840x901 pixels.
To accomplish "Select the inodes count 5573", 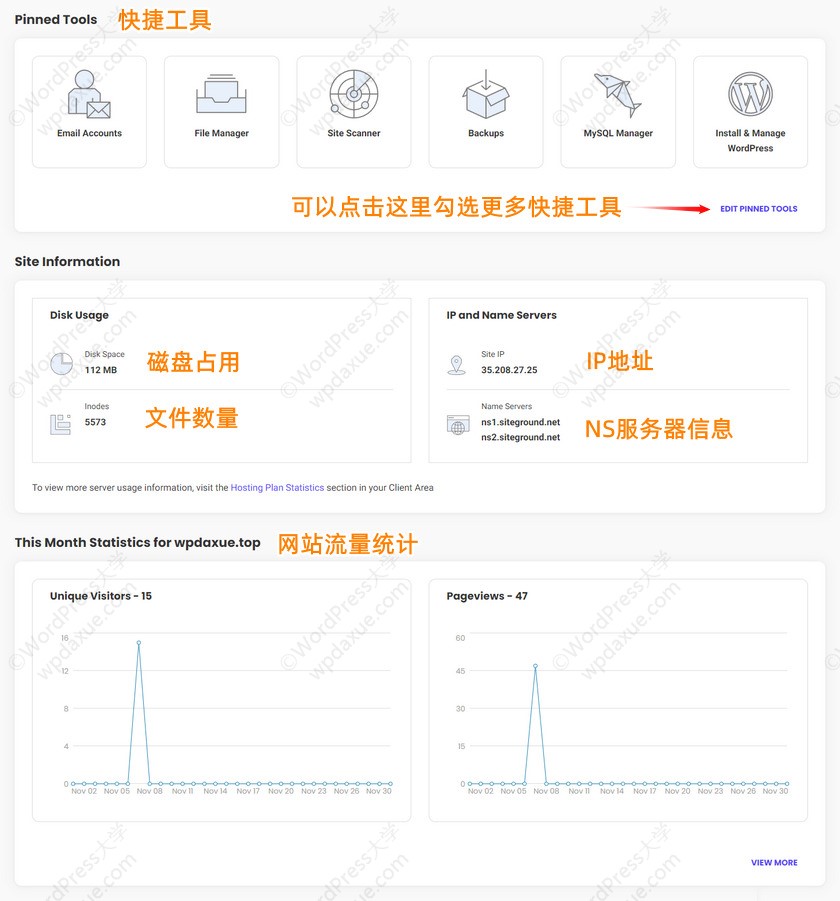I will tap(95, 422).
